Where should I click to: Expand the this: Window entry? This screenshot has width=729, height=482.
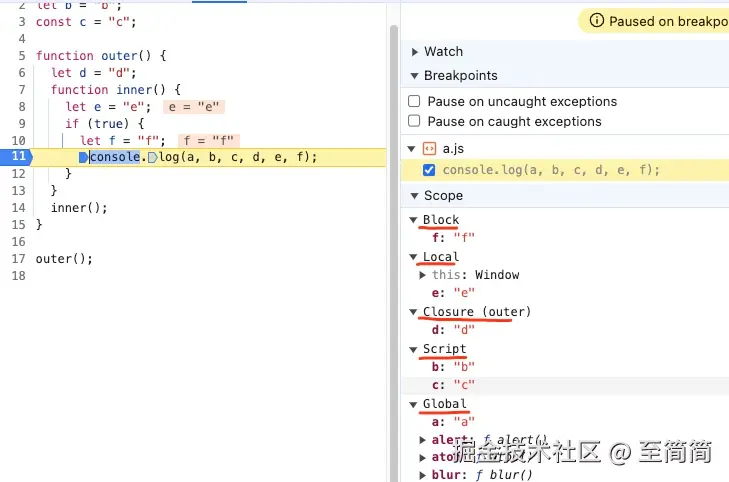pyautogui.click(x=422, y=275)
